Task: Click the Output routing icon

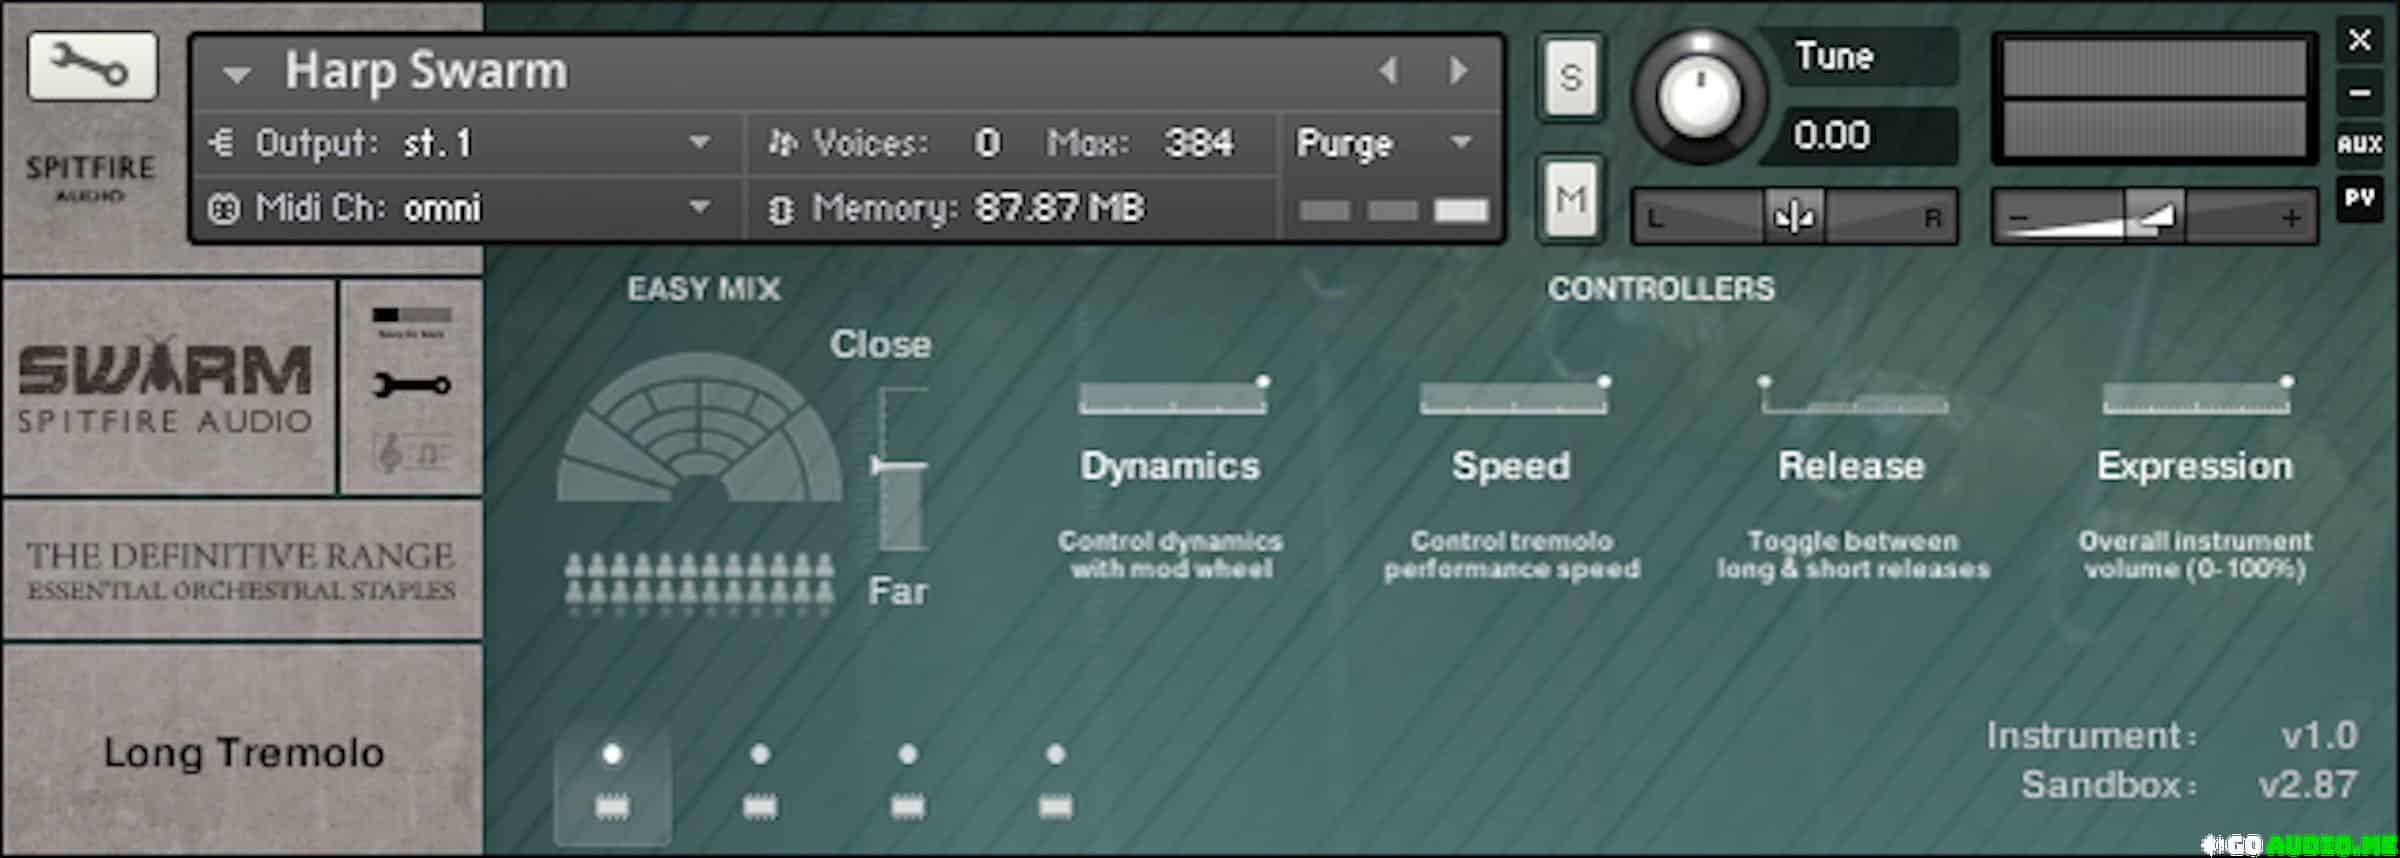Action: click(221, 143)
